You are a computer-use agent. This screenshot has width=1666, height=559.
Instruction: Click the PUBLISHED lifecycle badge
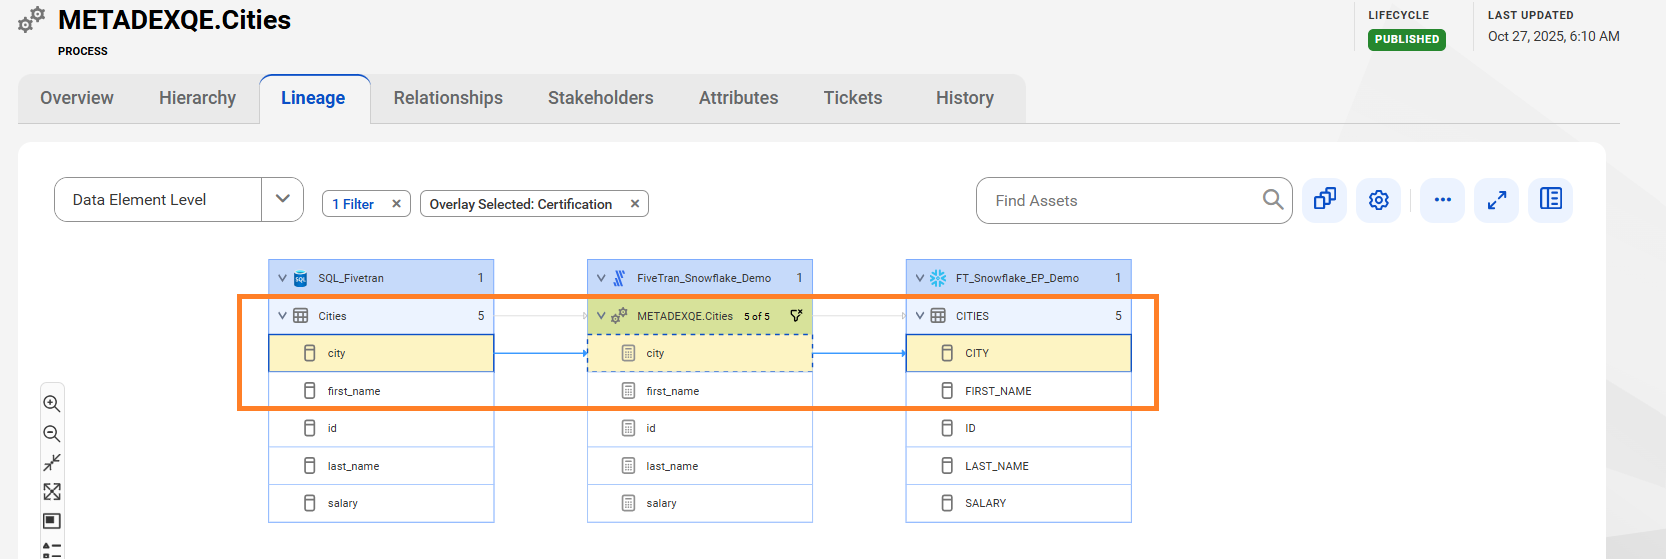[x=1406, y=39]
